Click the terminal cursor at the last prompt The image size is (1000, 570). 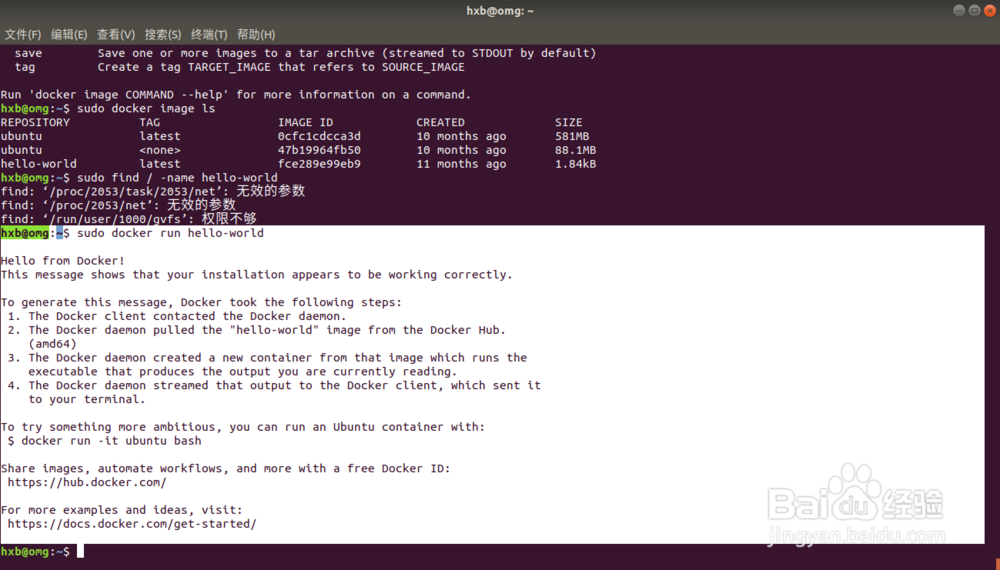[x=80, y=552]
